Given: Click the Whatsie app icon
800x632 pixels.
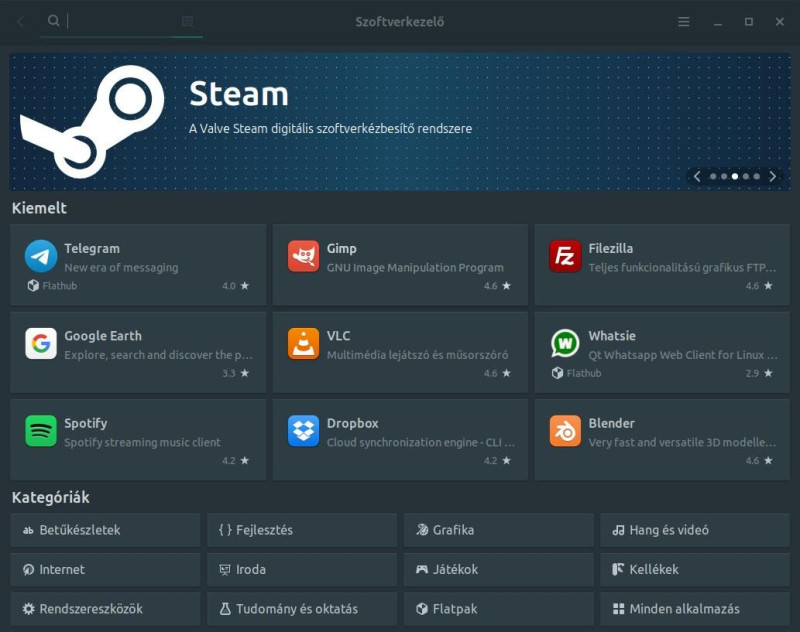Looking at the screenshot, I should (565, 343).
